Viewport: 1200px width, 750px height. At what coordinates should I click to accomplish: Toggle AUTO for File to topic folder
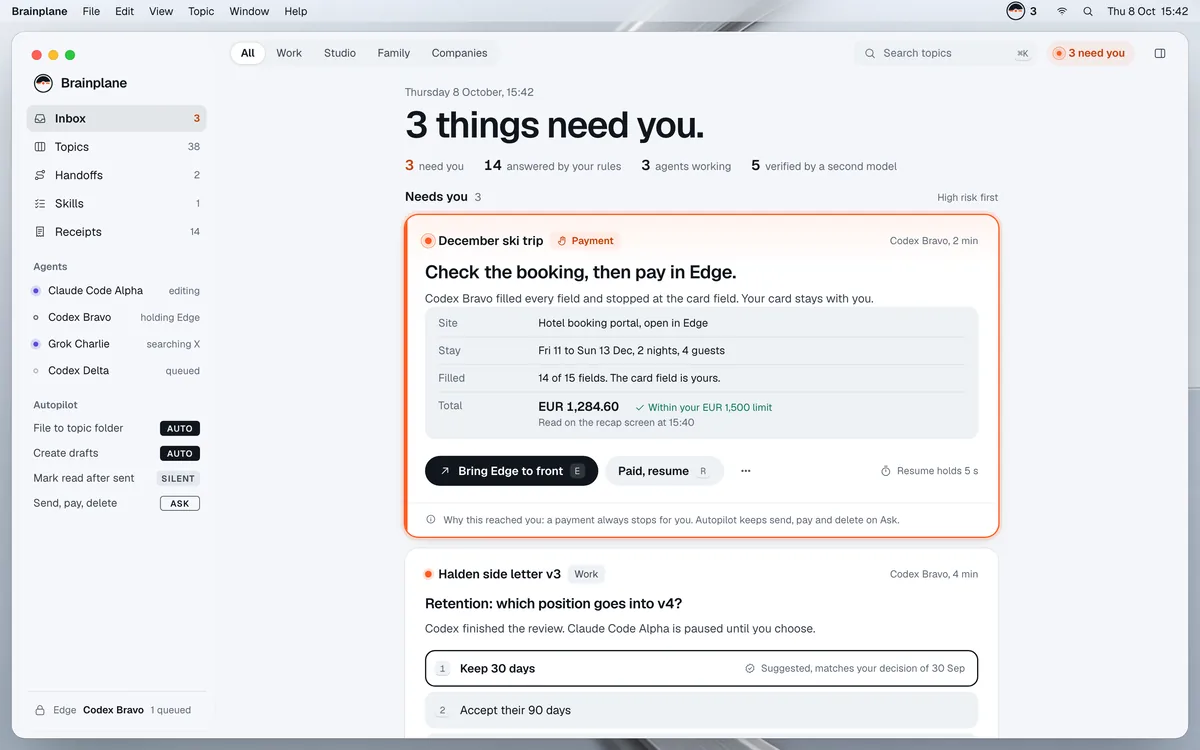[180, 428]
